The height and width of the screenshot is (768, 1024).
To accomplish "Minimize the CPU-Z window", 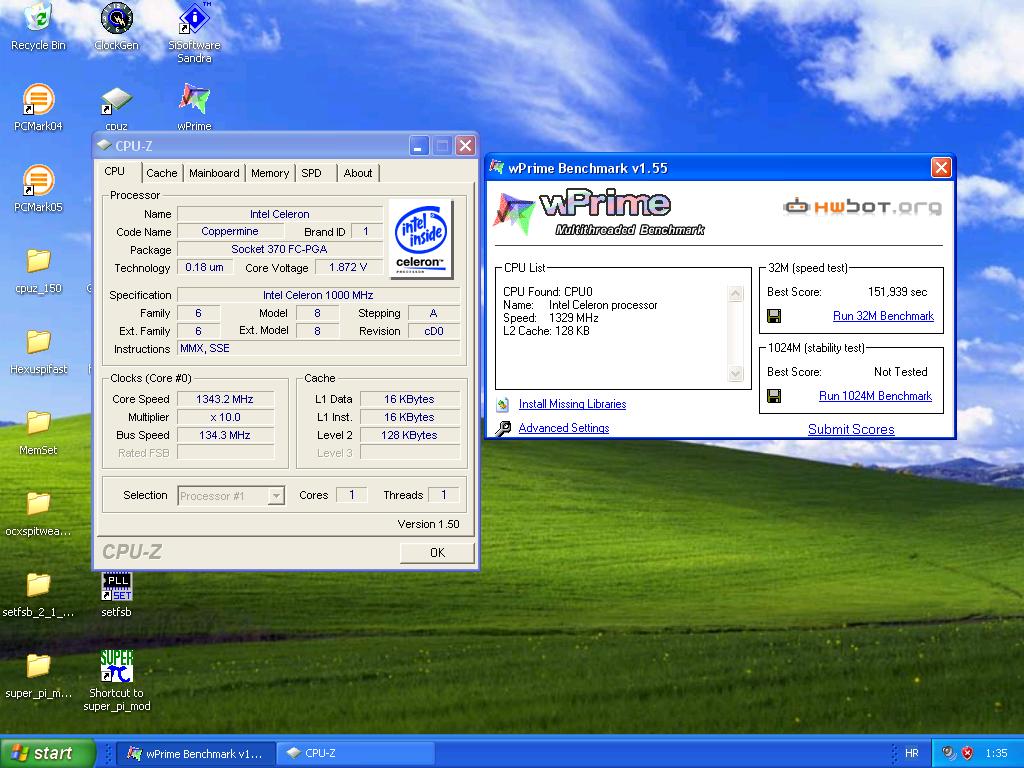I will click(x=419, y=146).
